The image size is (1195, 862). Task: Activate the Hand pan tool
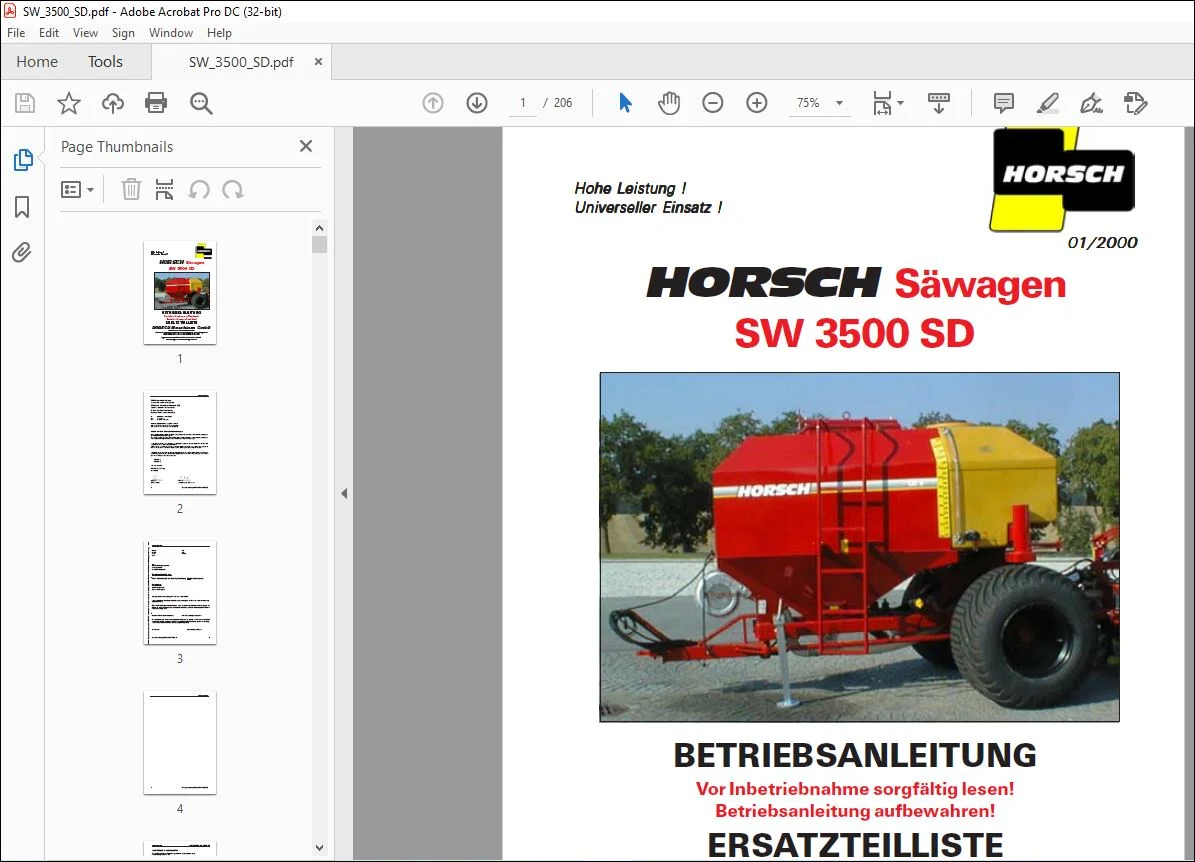(x=669, y=103)
